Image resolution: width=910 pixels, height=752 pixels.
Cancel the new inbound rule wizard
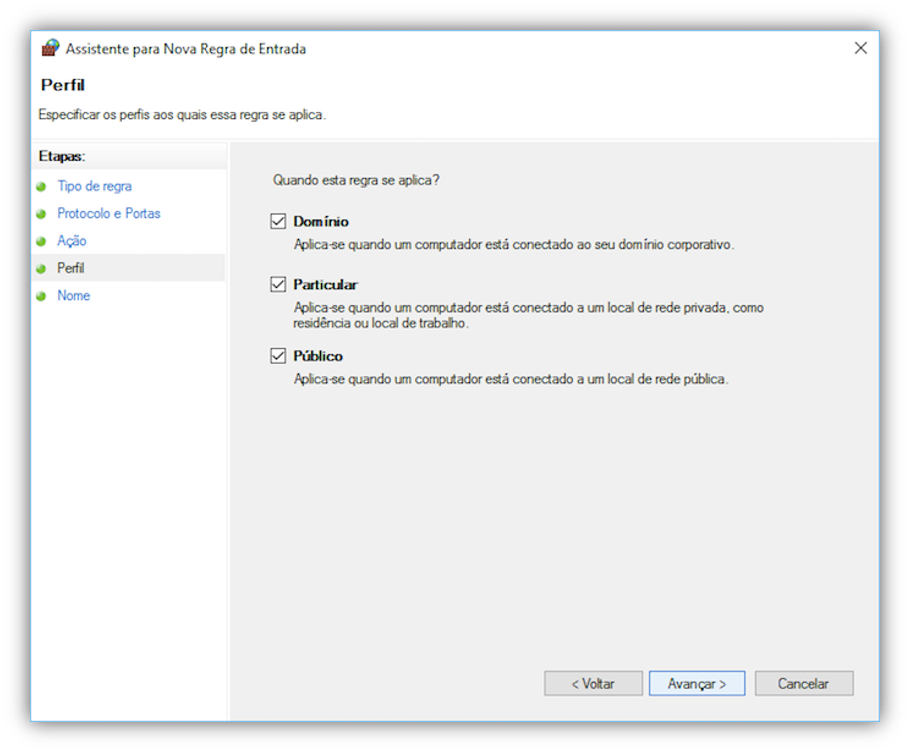tap(803, 684)
